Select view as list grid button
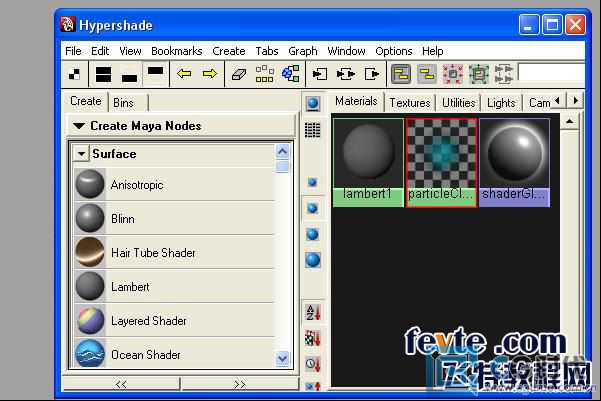The height and width of the screenshot is (401, 601). (x=312, y=130)
